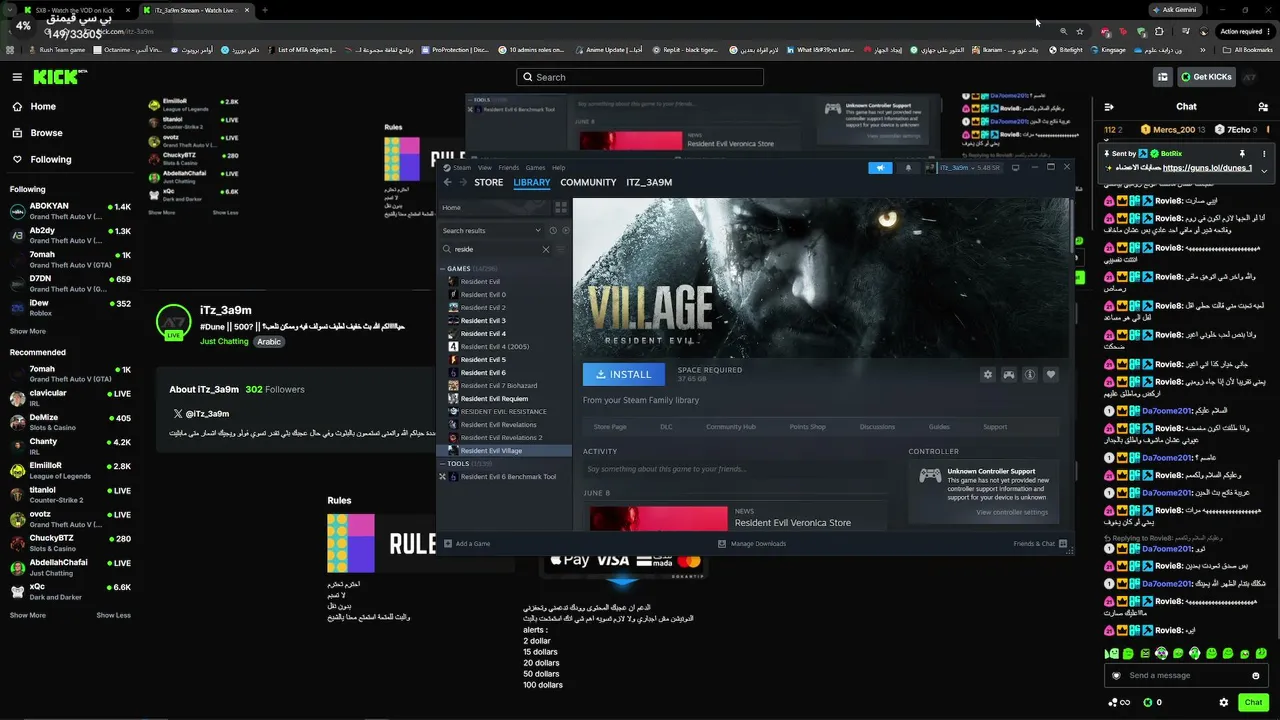Show more followed channels
The image size is (1280, 720).
click(28, 331)
